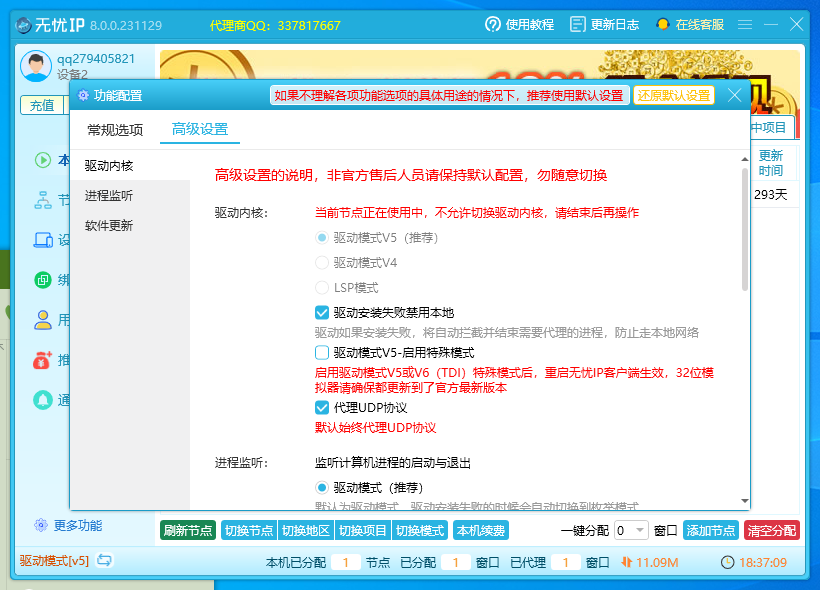
Task: Click the 无忧IP logo icon in title bar
Action: pyautogui.click(x=23, y=25)
